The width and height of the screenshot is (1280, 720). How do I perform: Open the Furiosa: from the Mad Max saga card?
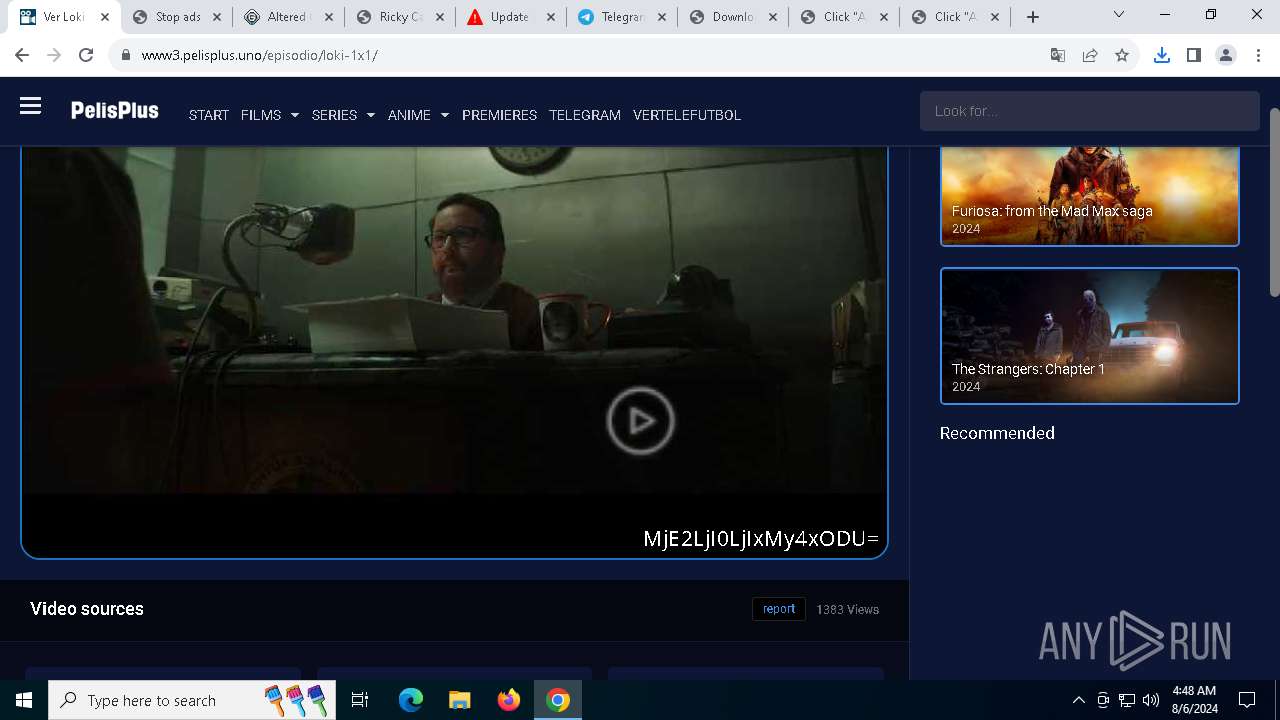[x=1090, y=196]
